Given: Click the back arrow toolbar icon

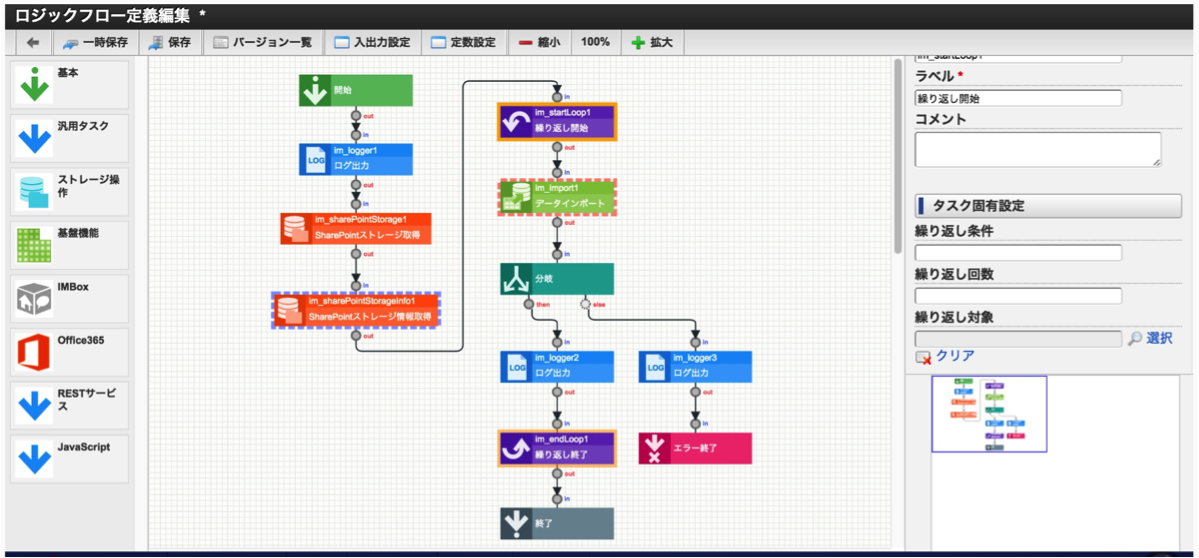Looking at the screenshot, I should tap(33, 43).
